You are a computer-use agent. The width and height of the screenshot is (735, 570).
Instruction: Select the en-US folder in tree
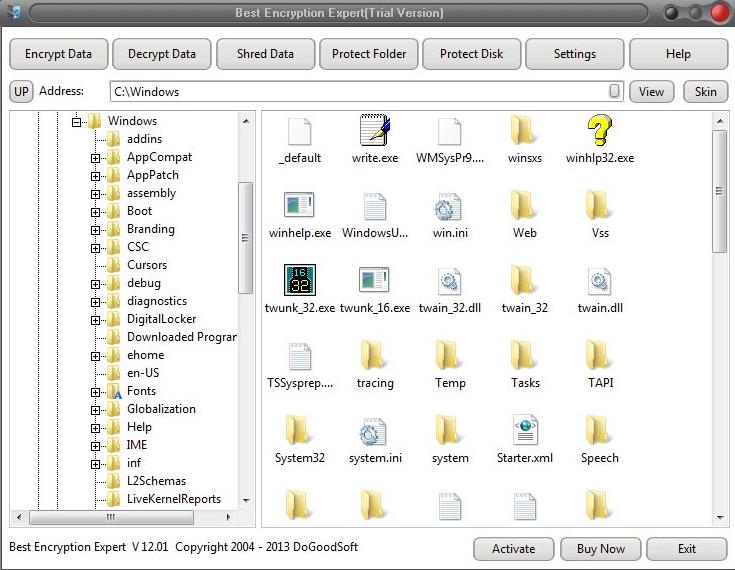(143, 373)
